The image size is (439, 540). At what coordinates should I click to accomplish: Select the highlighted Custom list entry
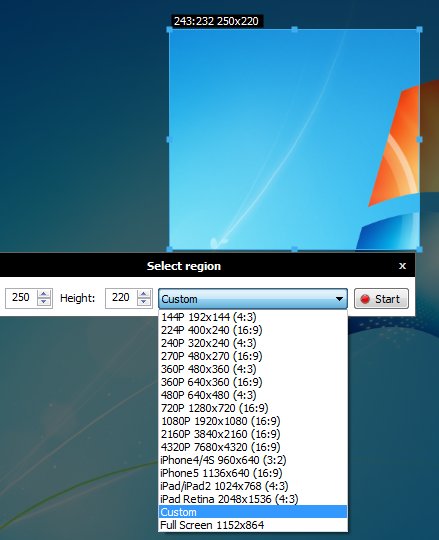(253, 512)
